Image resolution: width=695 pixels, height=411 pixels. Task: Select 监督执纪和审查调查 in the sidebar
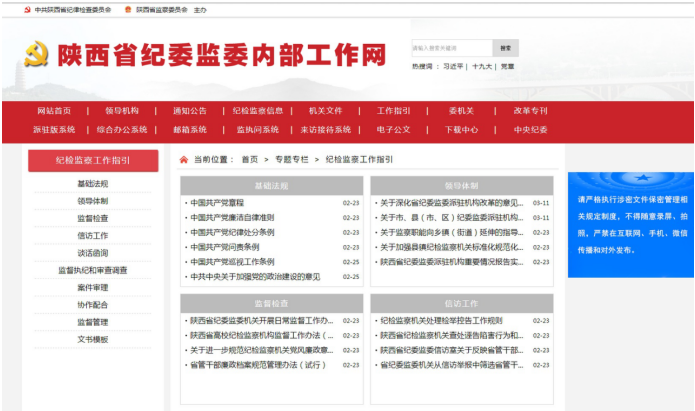click(x=93, y=270)
